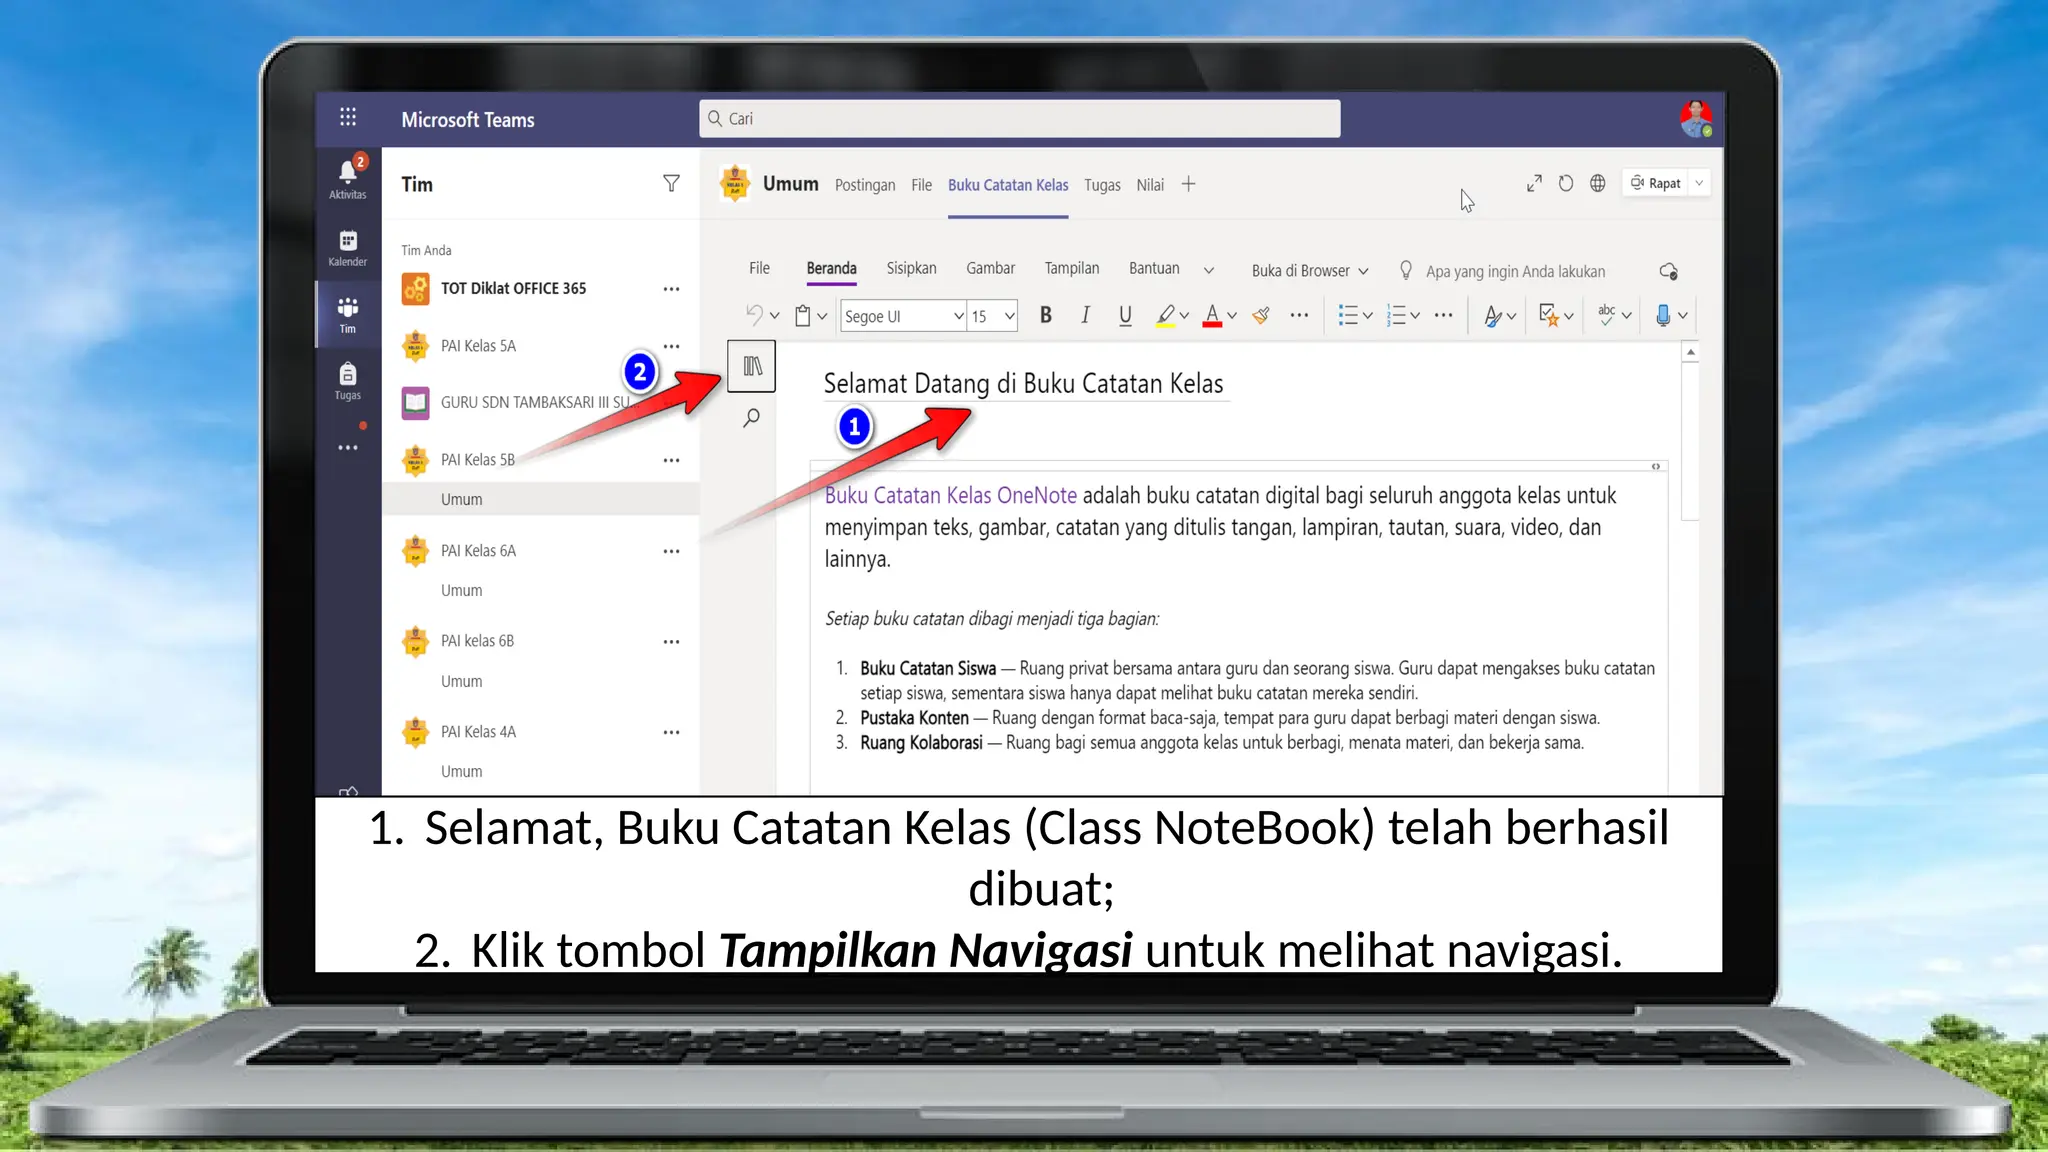
Task: Reload the tab with refresh icon
Action: pyautogui.click(x=1566, y=183)
